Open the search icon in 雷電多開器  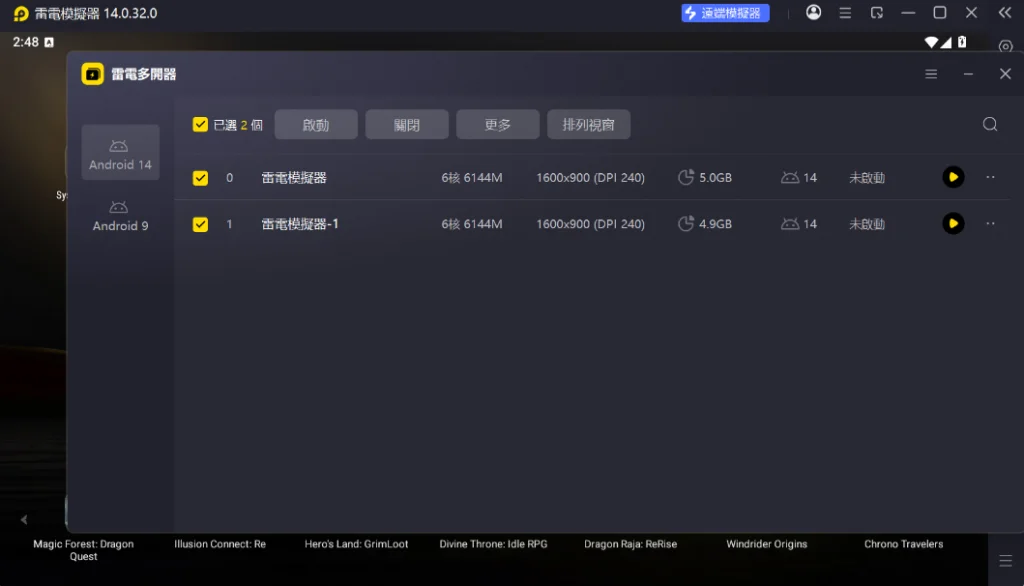(990, 124)
